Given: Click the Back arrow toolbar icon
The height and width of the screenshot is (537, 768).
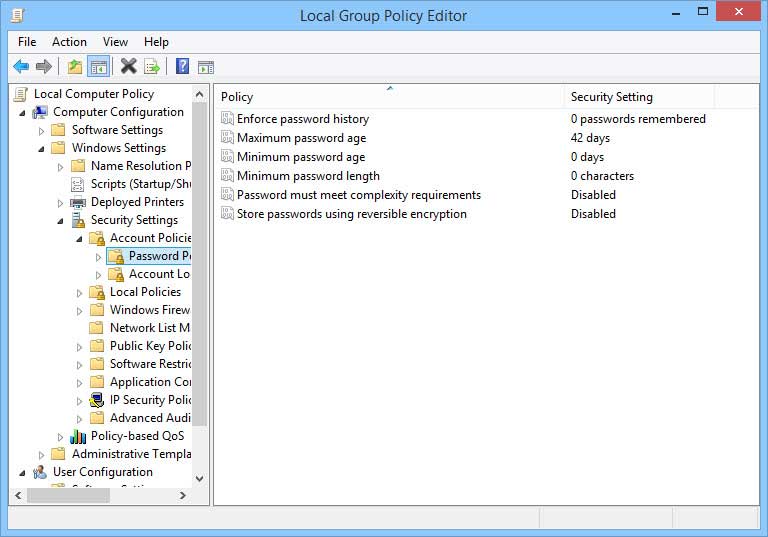Looking at the screenshot, I should 21,67.
